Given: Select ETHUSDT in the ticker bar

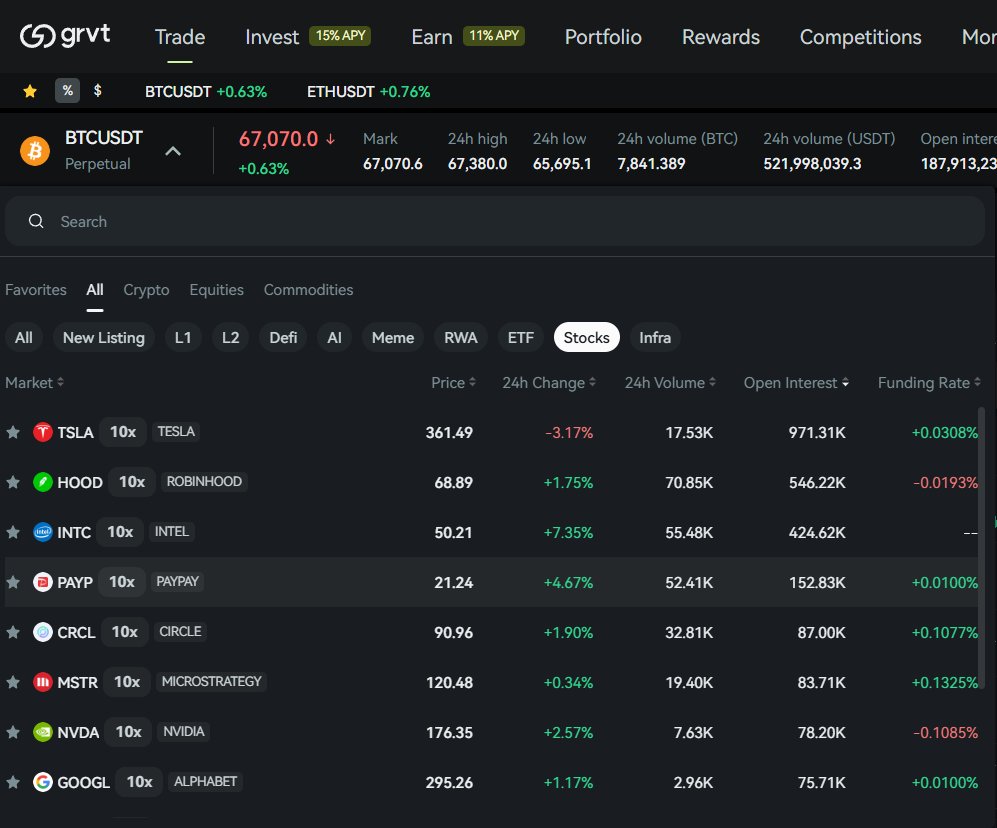Looking at the screenshot, I should [369, 92].
